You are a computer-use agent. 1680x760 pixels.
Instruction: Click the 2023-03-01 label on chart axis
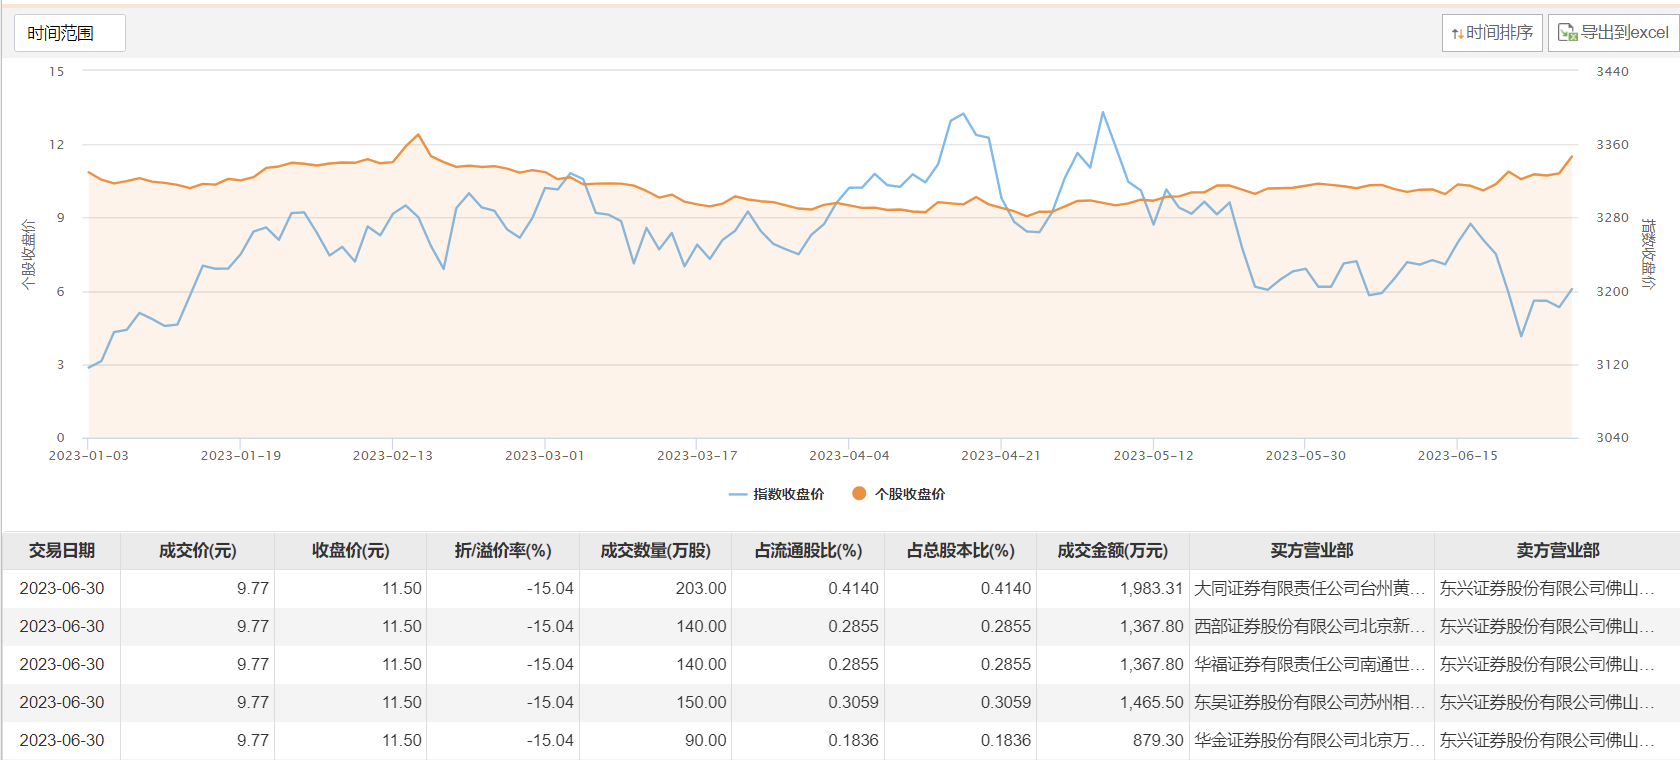(544, 456)
